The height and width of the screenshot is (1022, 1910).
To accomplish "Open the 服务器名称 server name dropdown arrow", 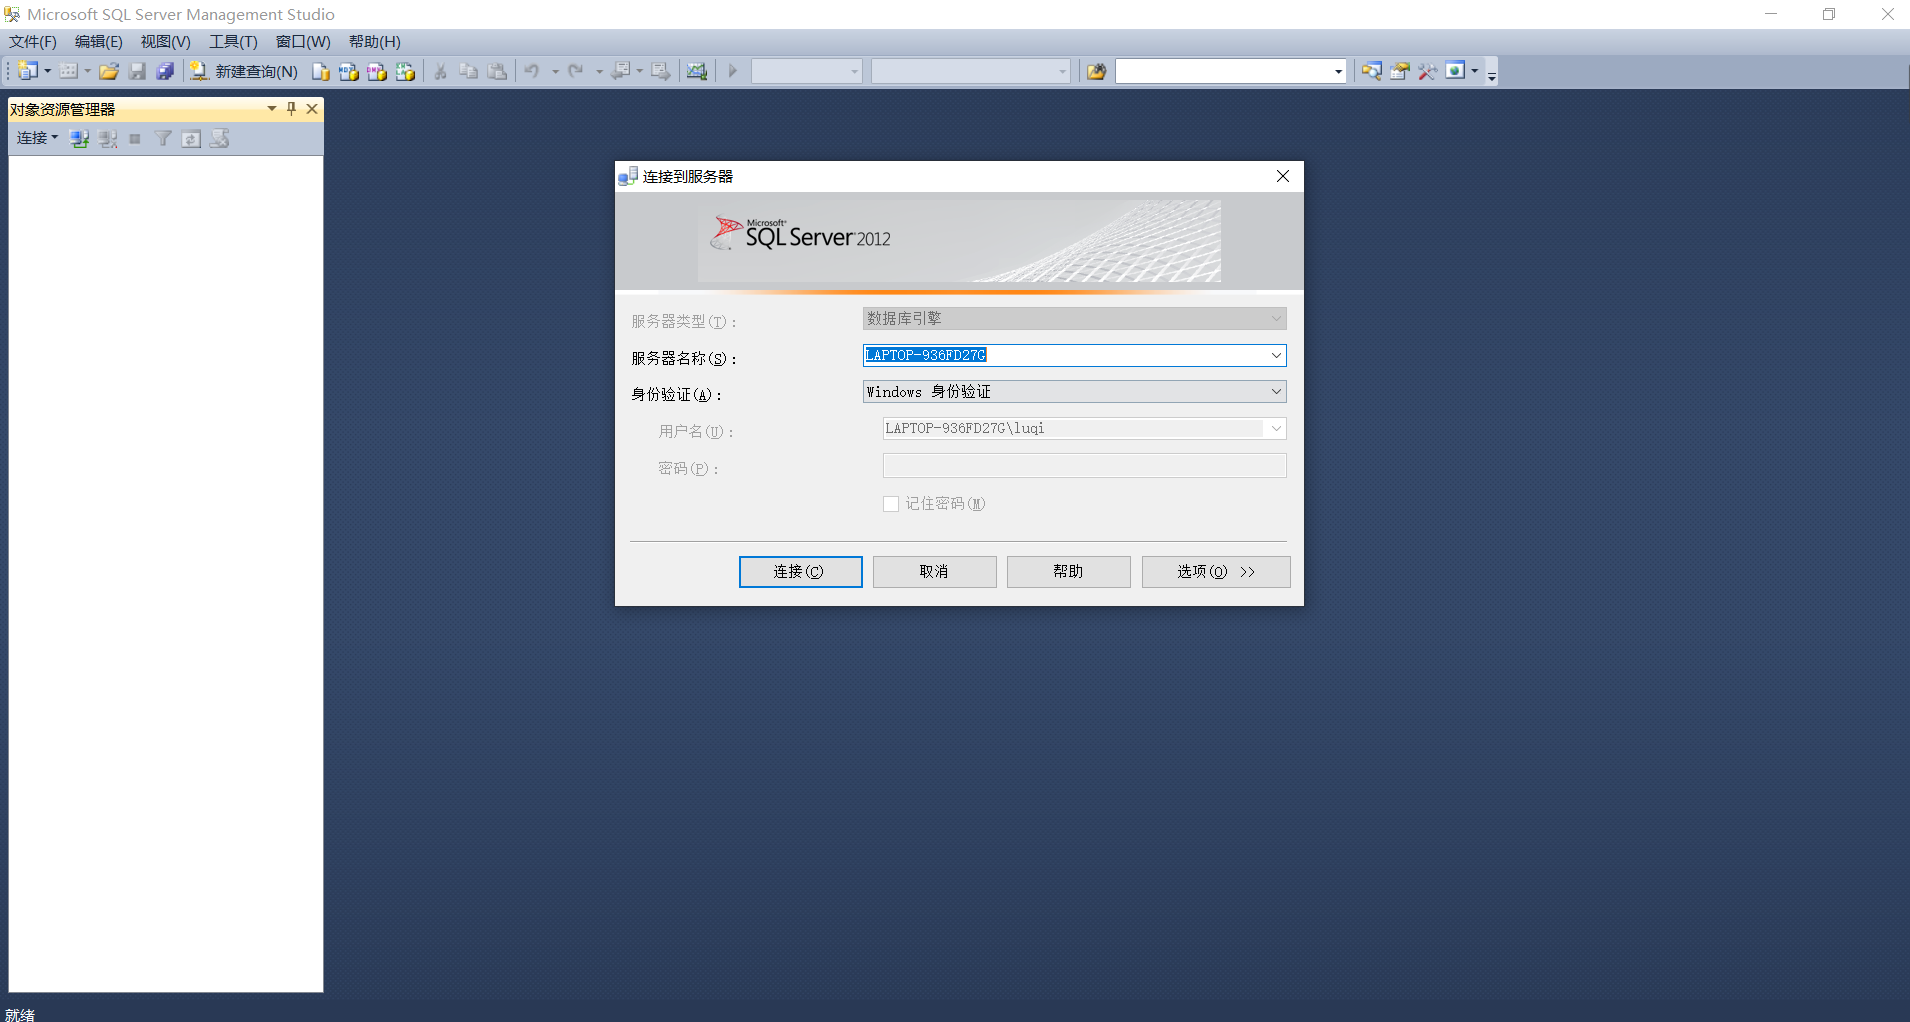I will (x=1276, y=355).
